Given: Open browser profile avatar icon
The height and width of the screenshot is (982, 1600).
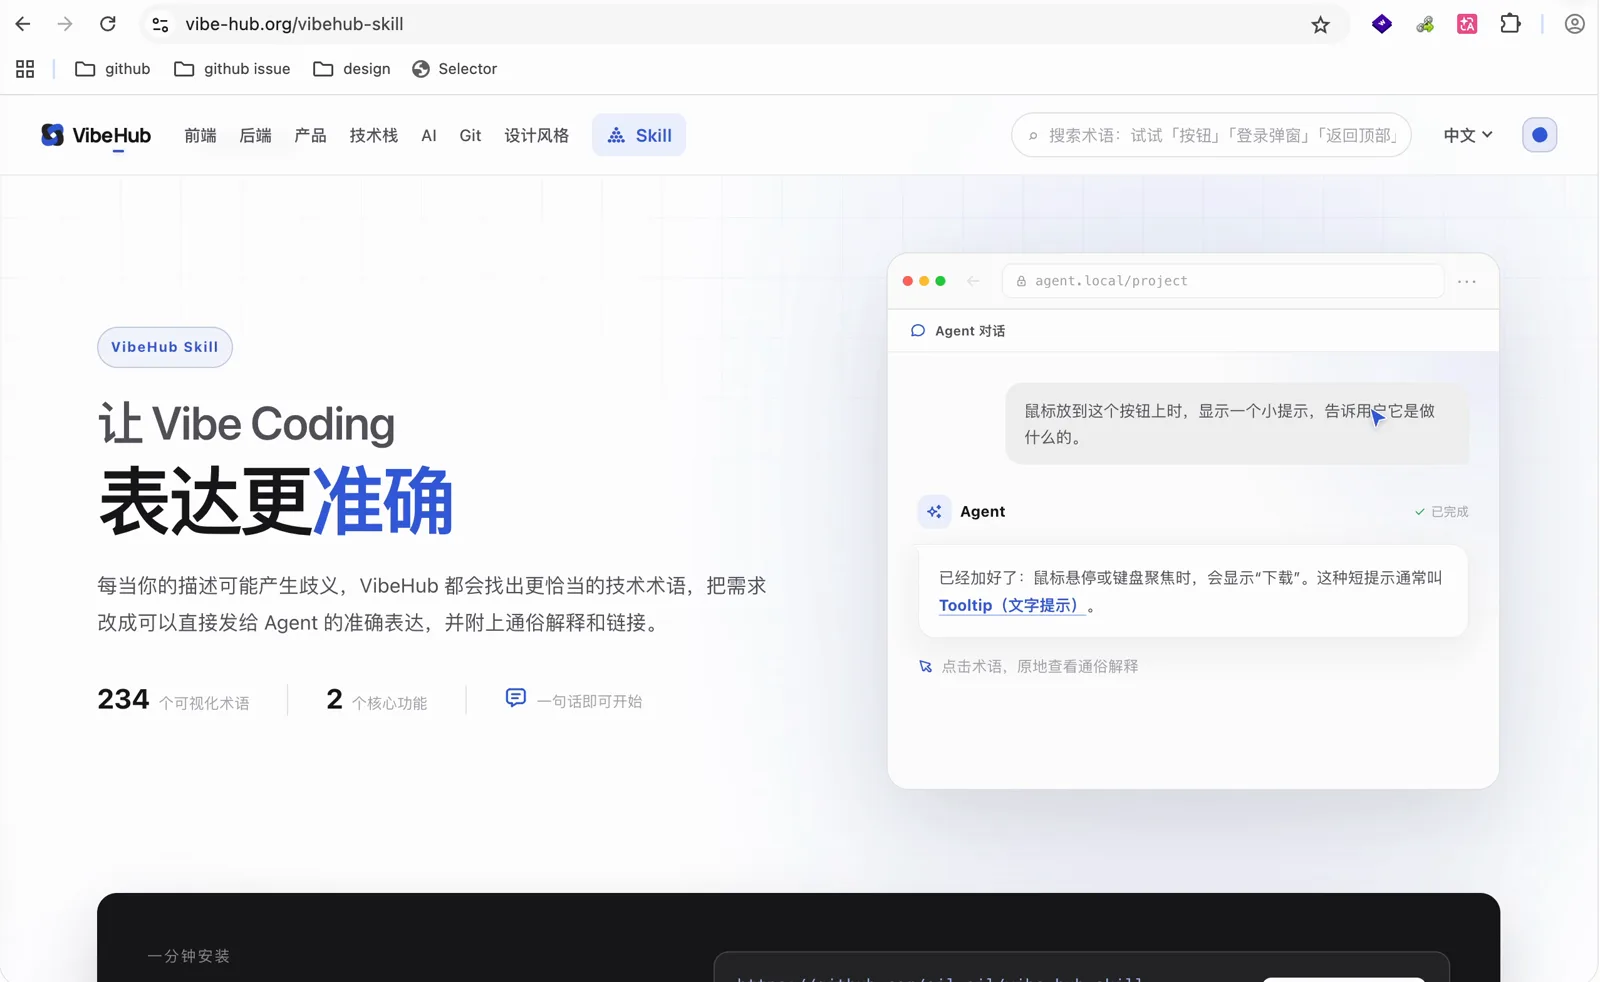Looking at the screenshot, I should (x=1575, y=24).
